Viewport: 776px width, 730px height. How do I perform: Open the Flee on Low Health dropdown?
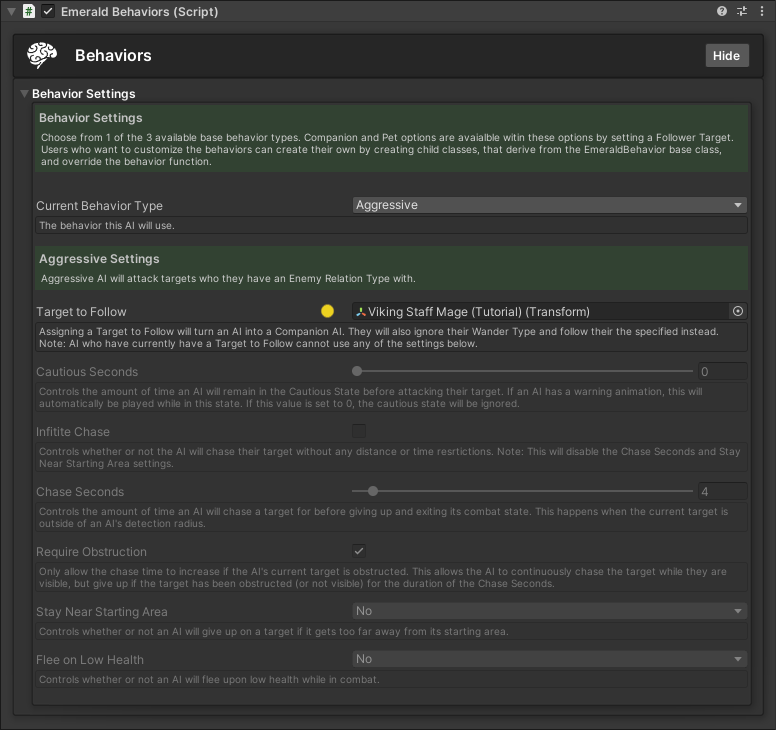pyautogui.click(x=550, y=659)
